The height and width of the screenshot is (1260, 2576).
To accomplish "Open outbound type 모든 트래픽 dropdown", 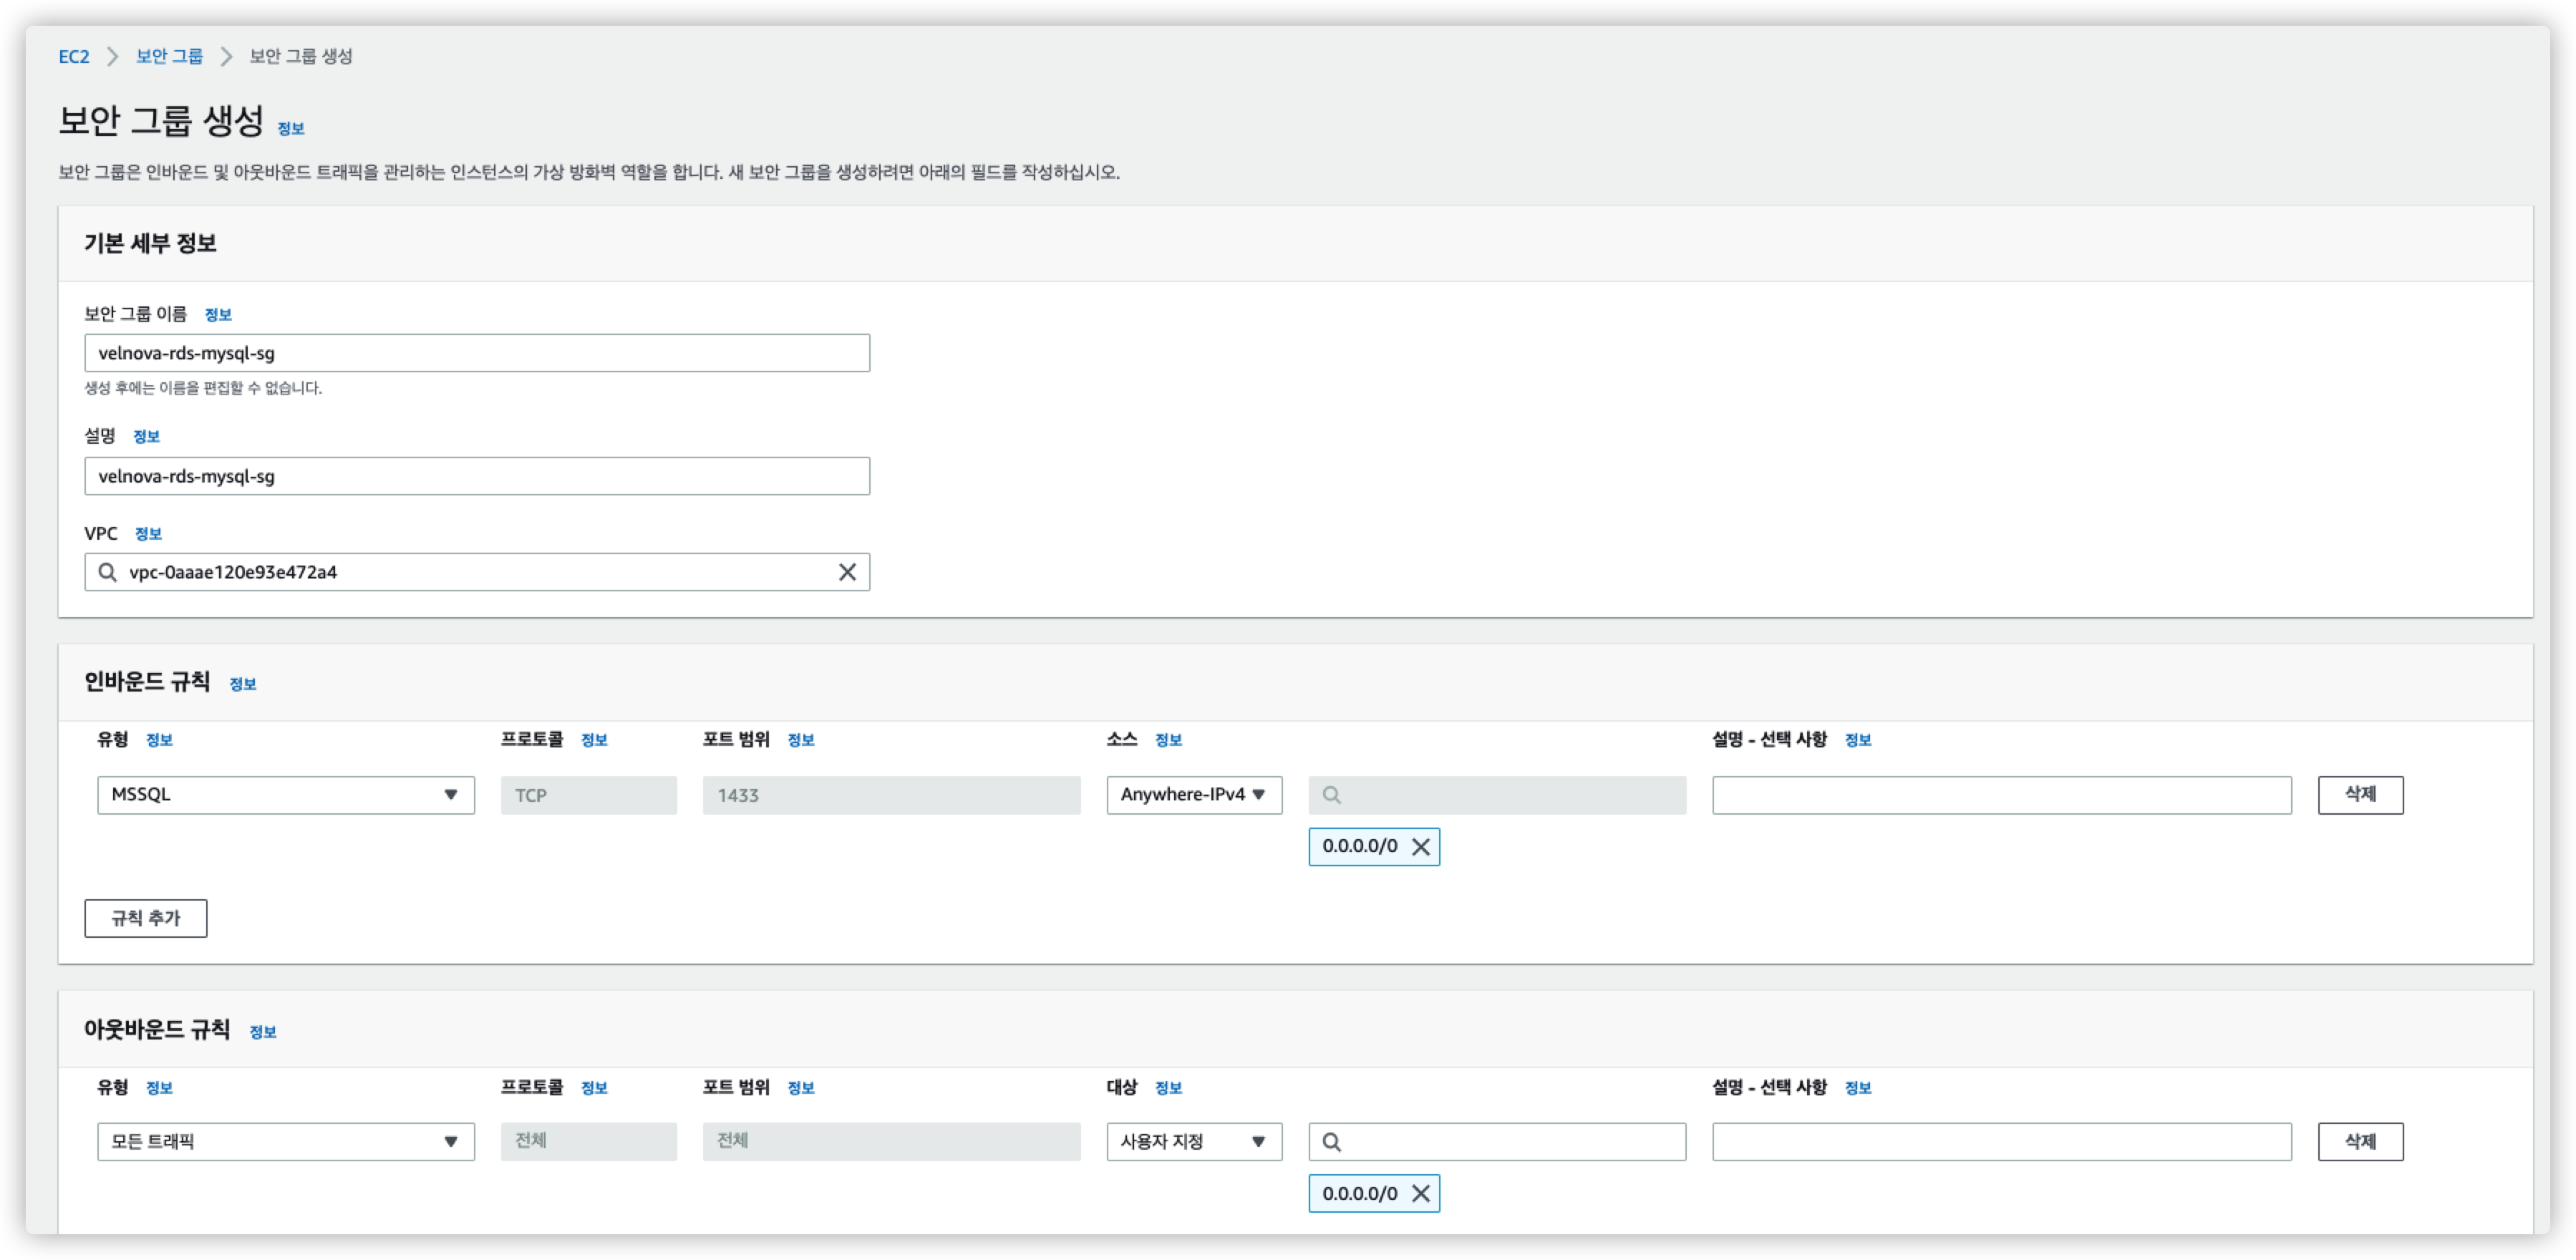I will pyautogui.click(x=285, y=1142).
